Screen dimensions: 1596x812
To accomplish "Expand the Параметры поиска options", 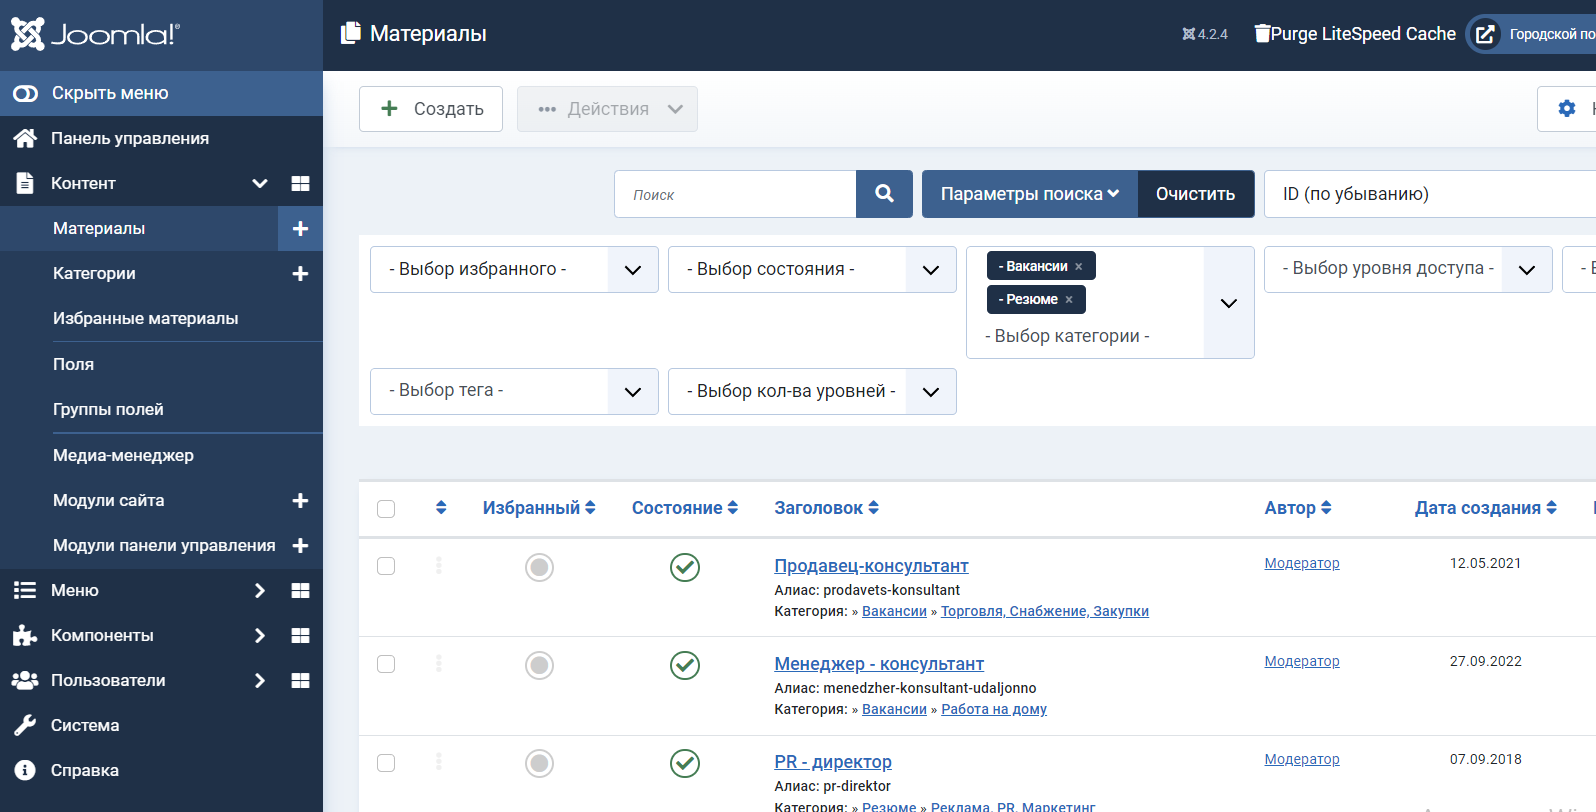I will click(x=1029, y=194).
